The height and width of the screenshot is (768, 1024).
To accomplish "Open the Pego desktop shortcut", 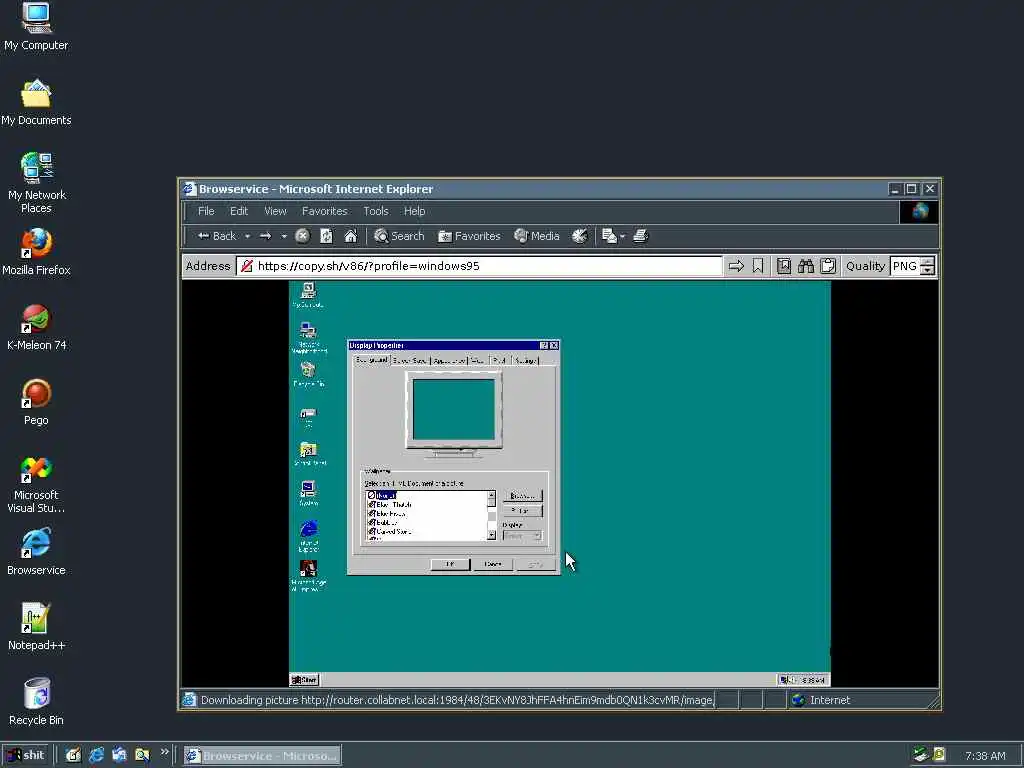I will [36, 402].
